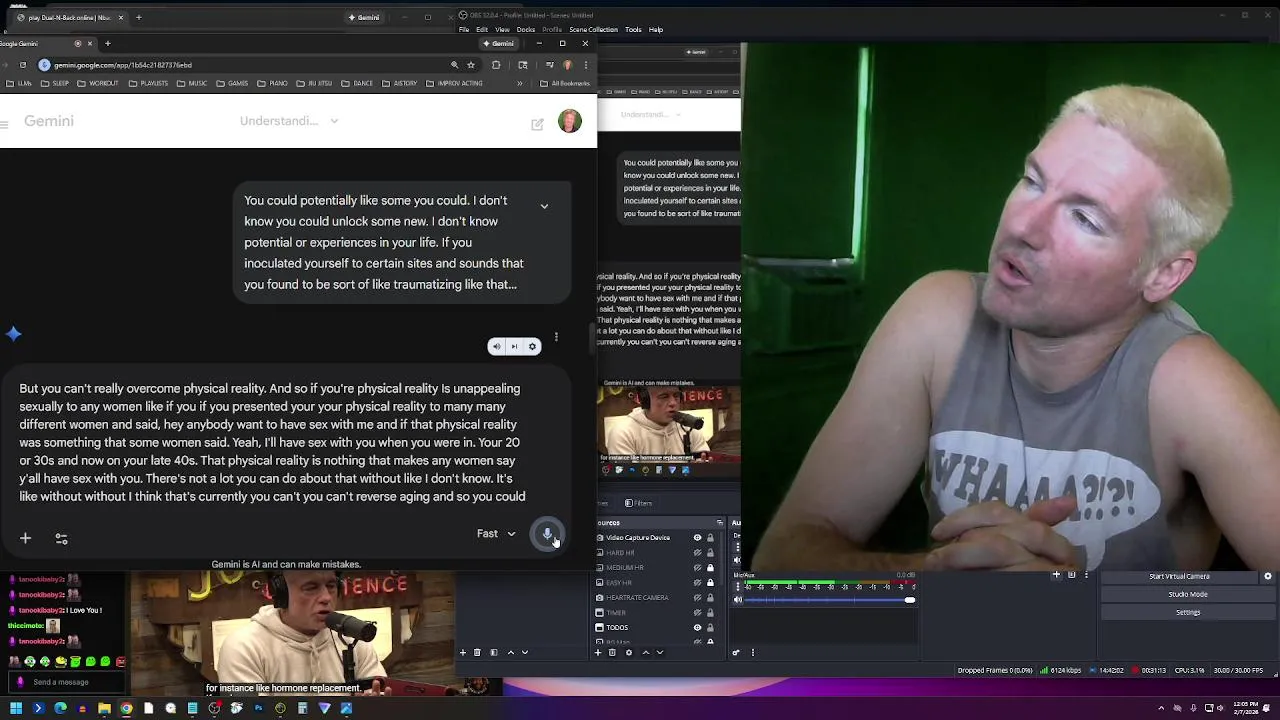Show the HEARTRATE CAMERA source
Image resolution: width=1280 pixels, height=720 pixels.
coord(698,598)
